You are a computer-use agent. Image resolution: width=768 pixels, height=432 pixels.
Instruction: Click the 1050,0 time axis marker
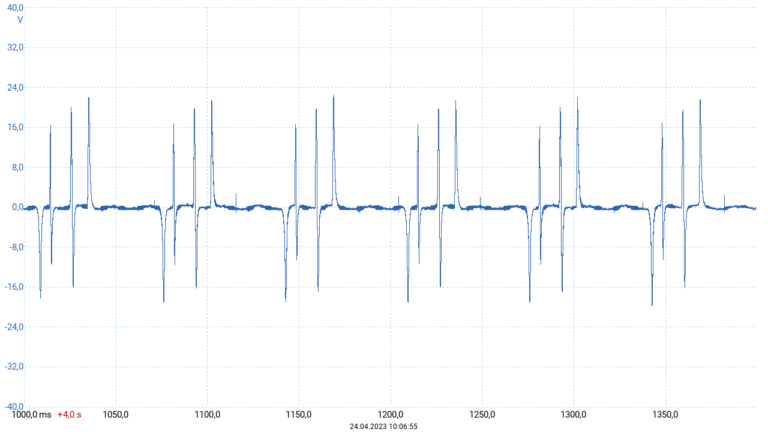(116, 415)
